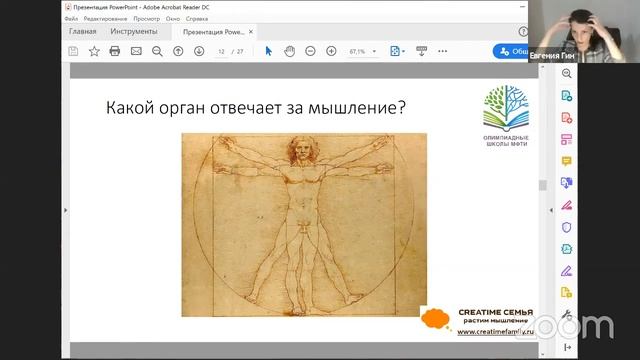640x360 pixels.
Task: Collapse right pane via small triangle
Action: [551, 210]
